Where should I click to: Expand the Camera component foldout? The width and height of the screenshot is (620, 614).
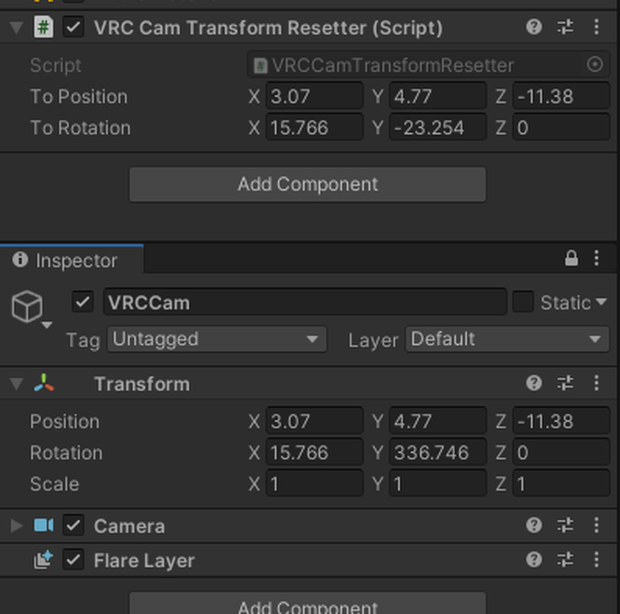pos(16,525)
